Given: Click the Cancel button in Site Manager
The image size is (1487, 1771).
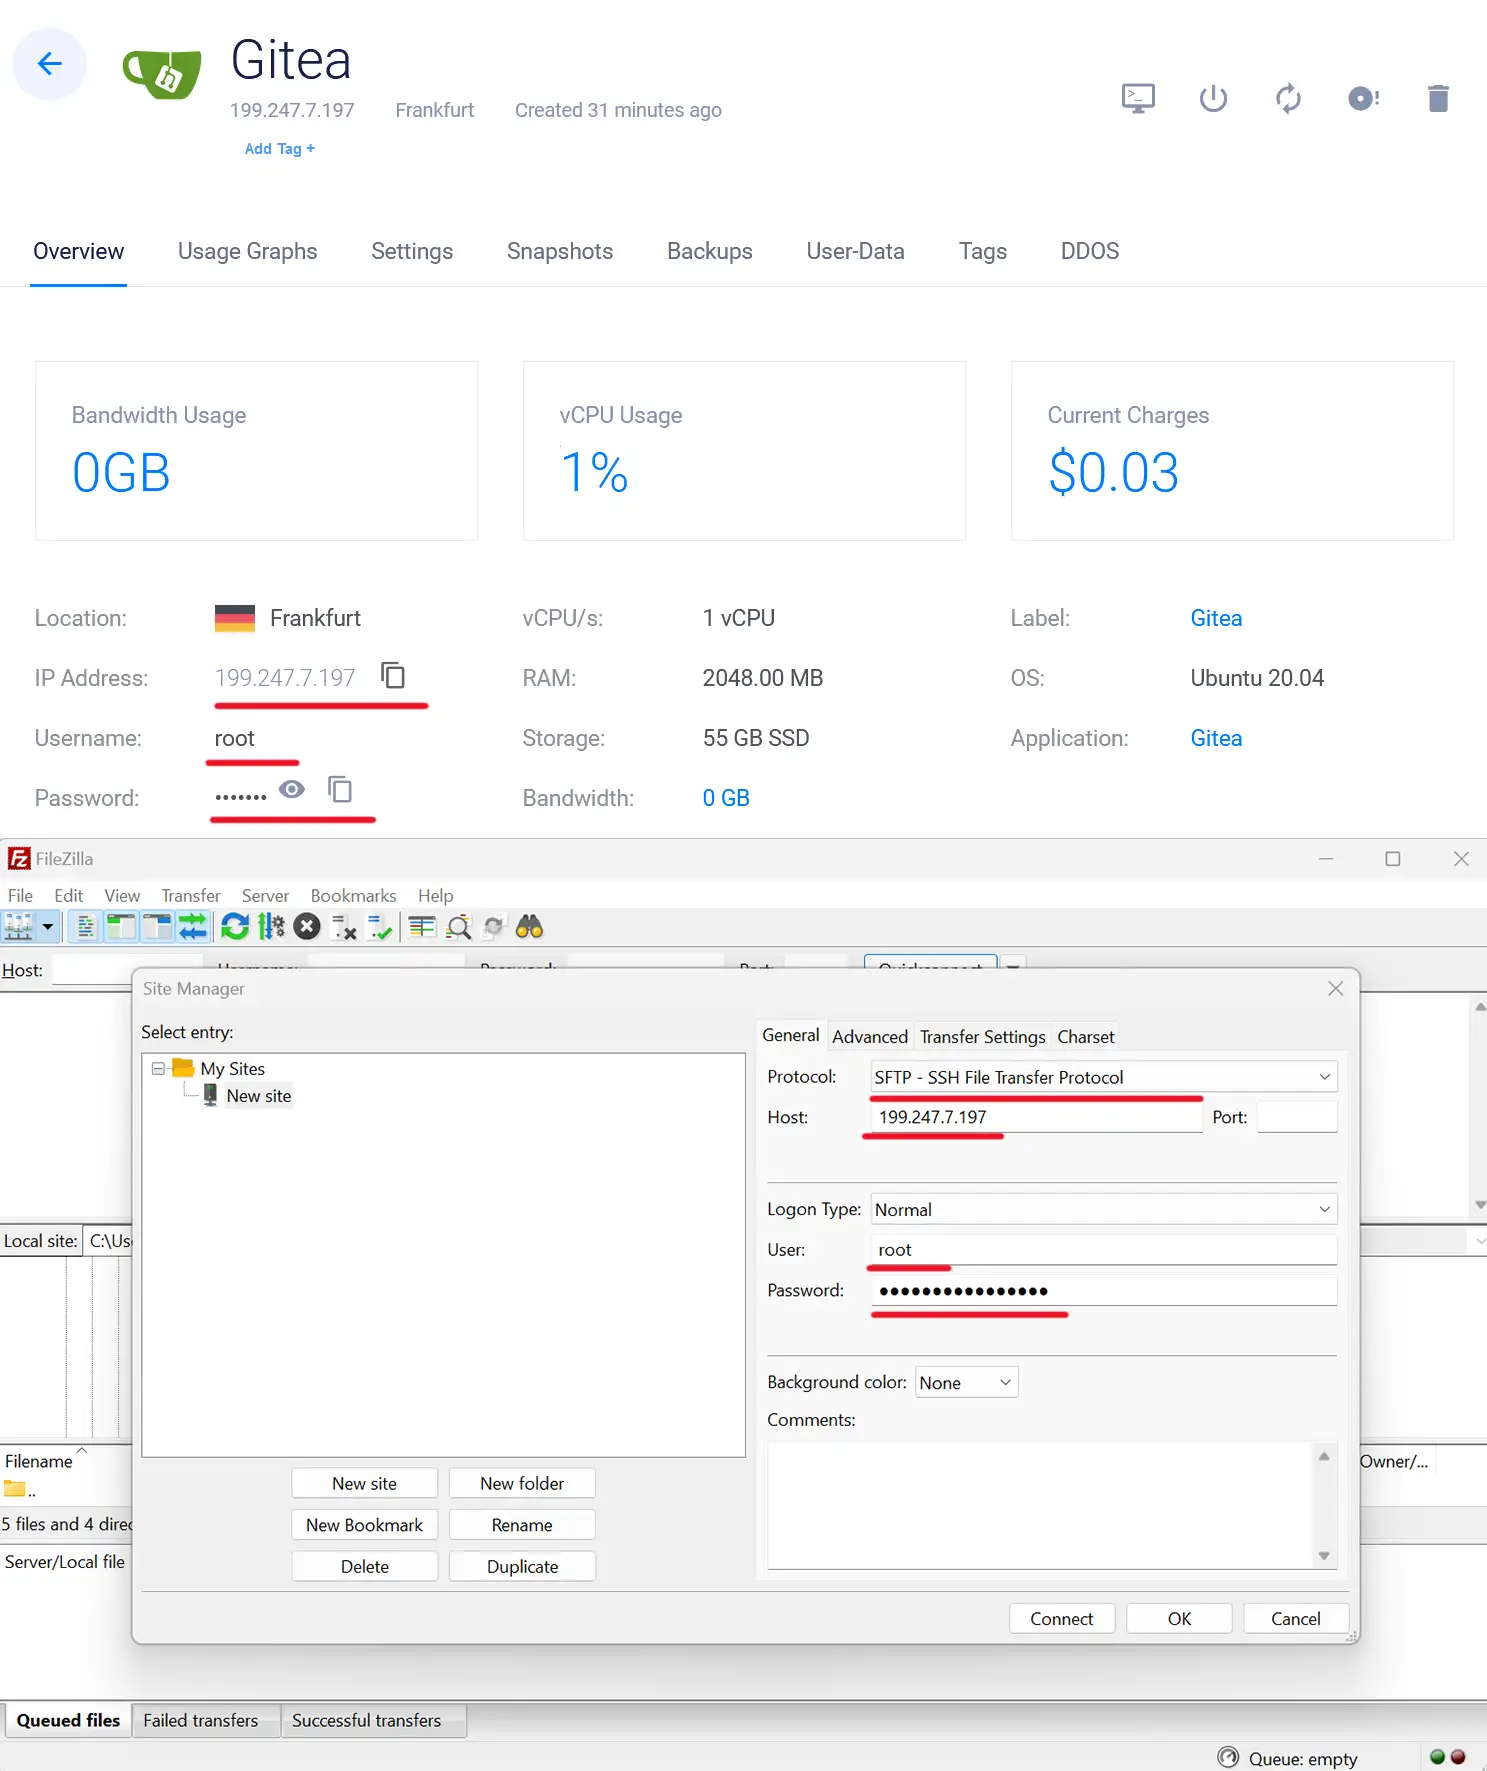Looking at the screenshot, I should point(1296,1618).
